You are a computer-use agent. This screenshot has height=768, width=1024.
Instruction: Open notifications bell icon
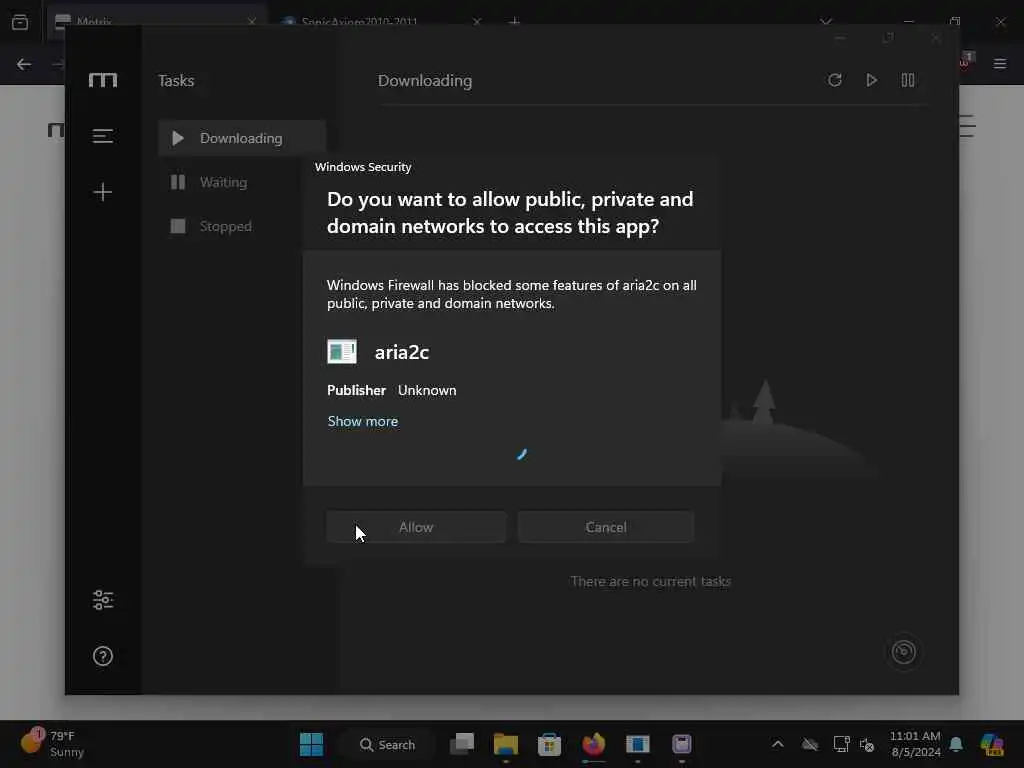point(956,744)
